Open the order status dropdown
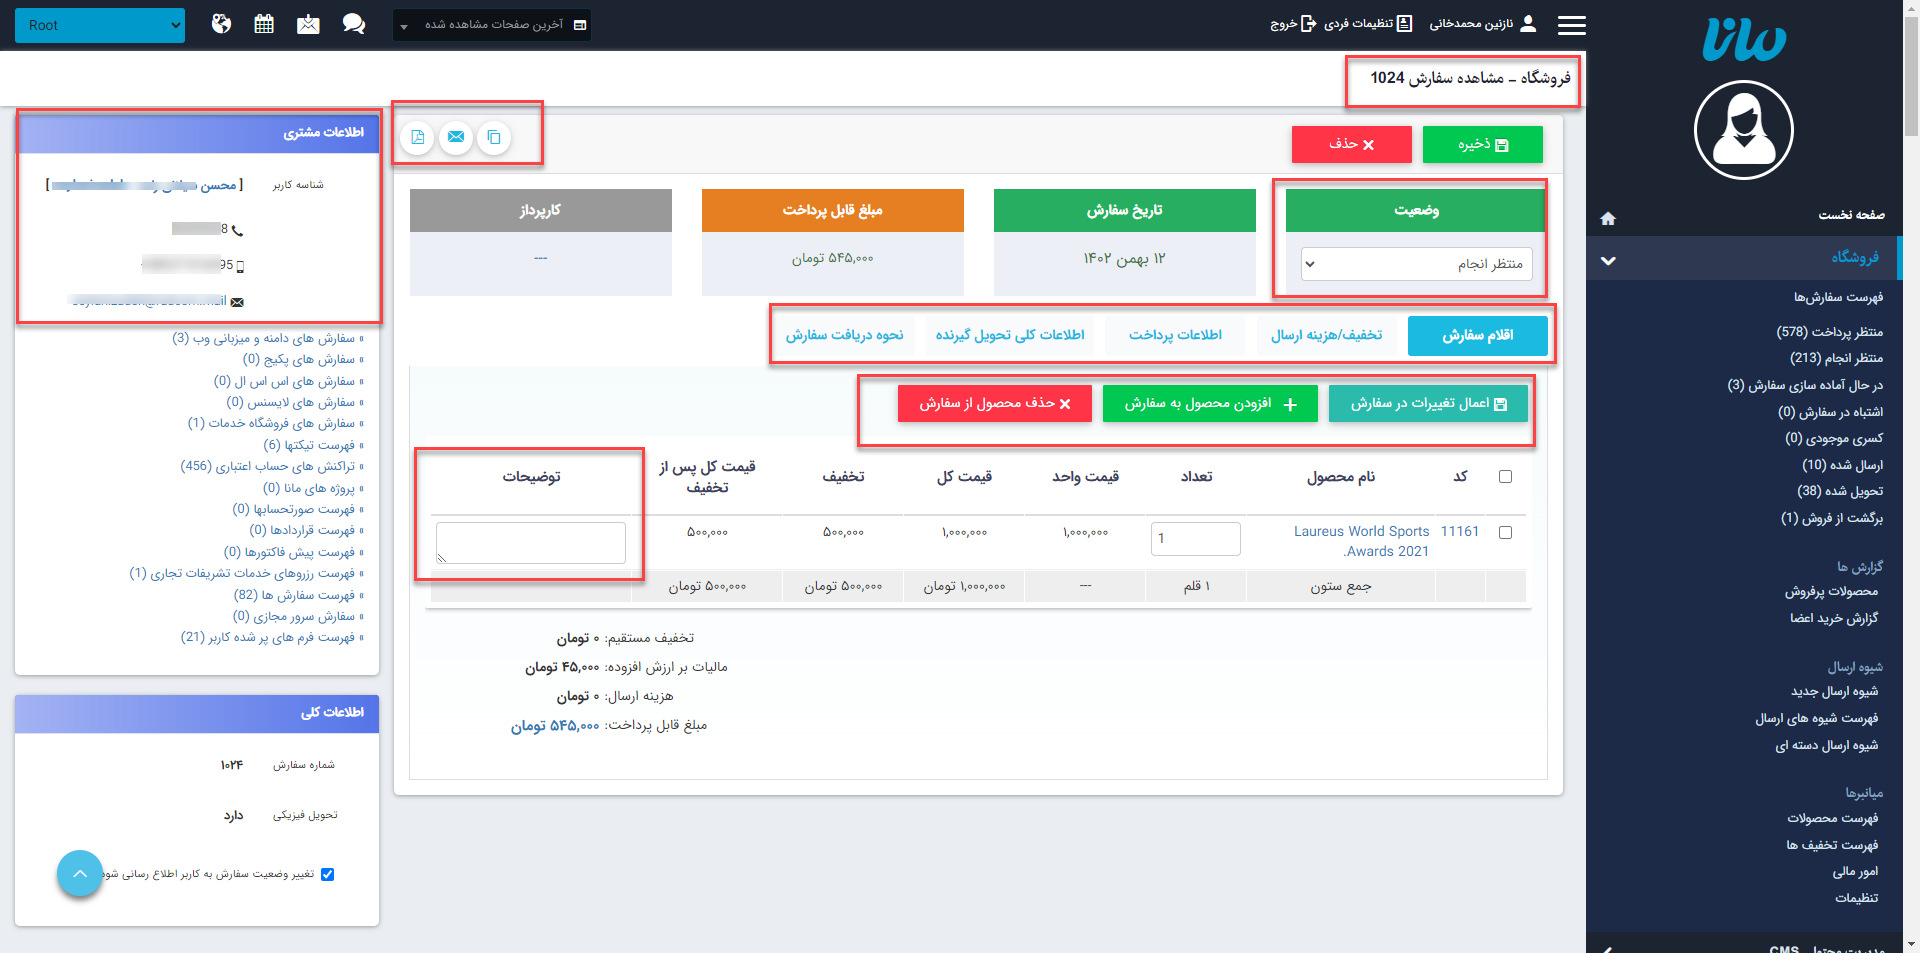 (x=1416, y=264)
